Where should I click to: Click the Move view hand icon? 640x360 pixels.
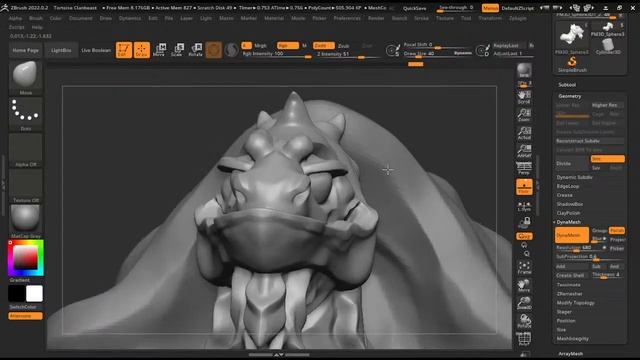(524, 285)
